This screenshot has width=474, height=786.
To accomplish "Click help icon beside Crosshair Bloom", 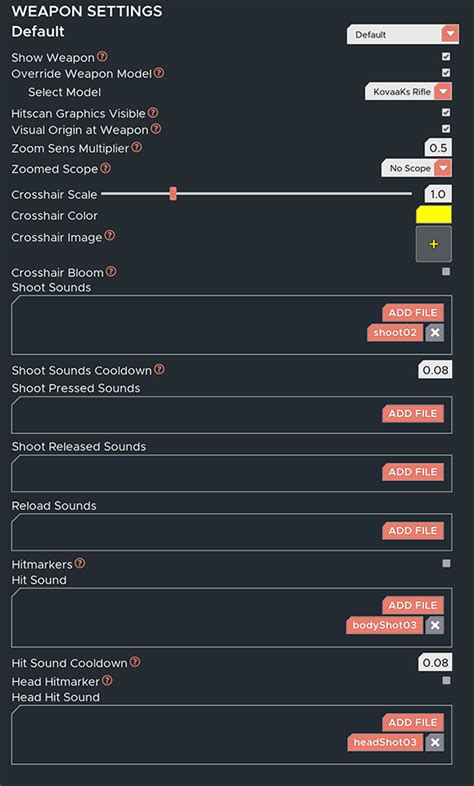I will pos(111,272).
